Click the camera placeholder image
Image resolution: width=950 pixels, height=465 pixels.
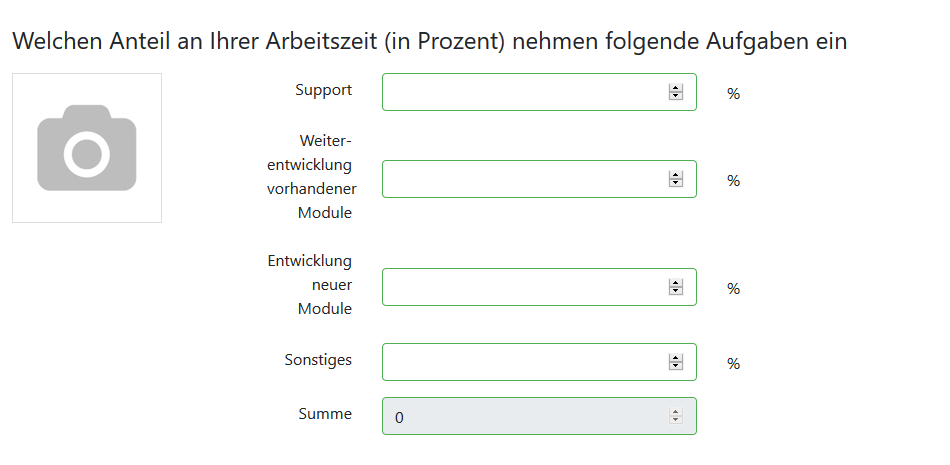click(87, 148)
